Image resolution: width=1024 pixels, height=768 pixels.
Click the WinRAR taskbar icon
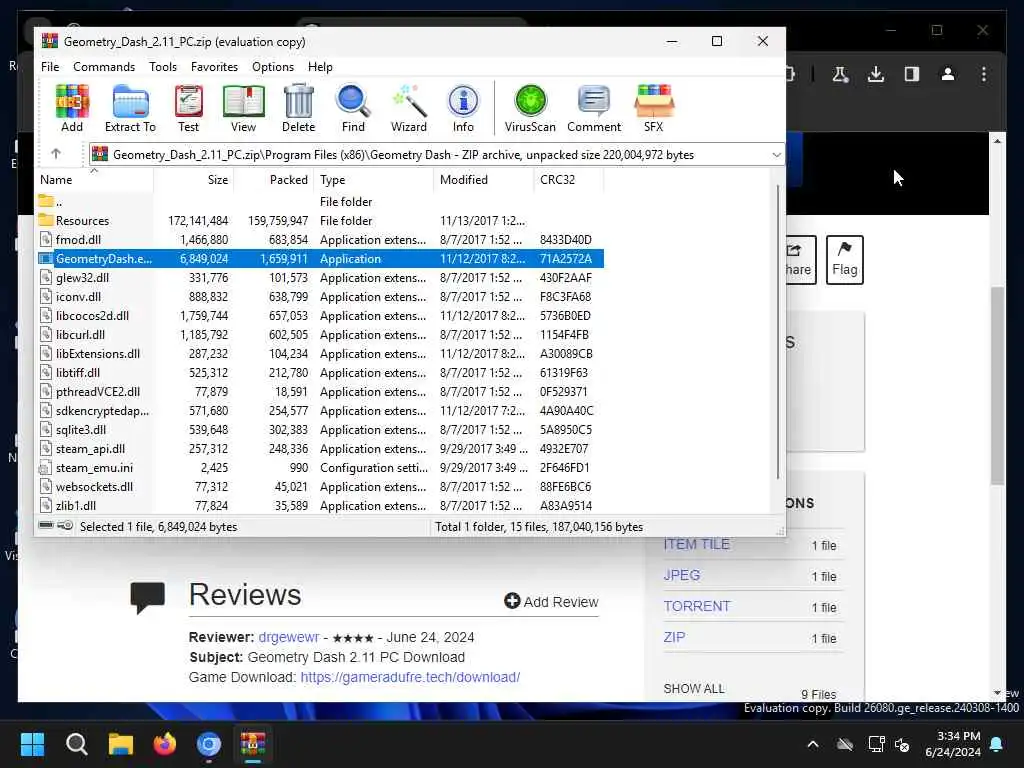tap(253, 744)
